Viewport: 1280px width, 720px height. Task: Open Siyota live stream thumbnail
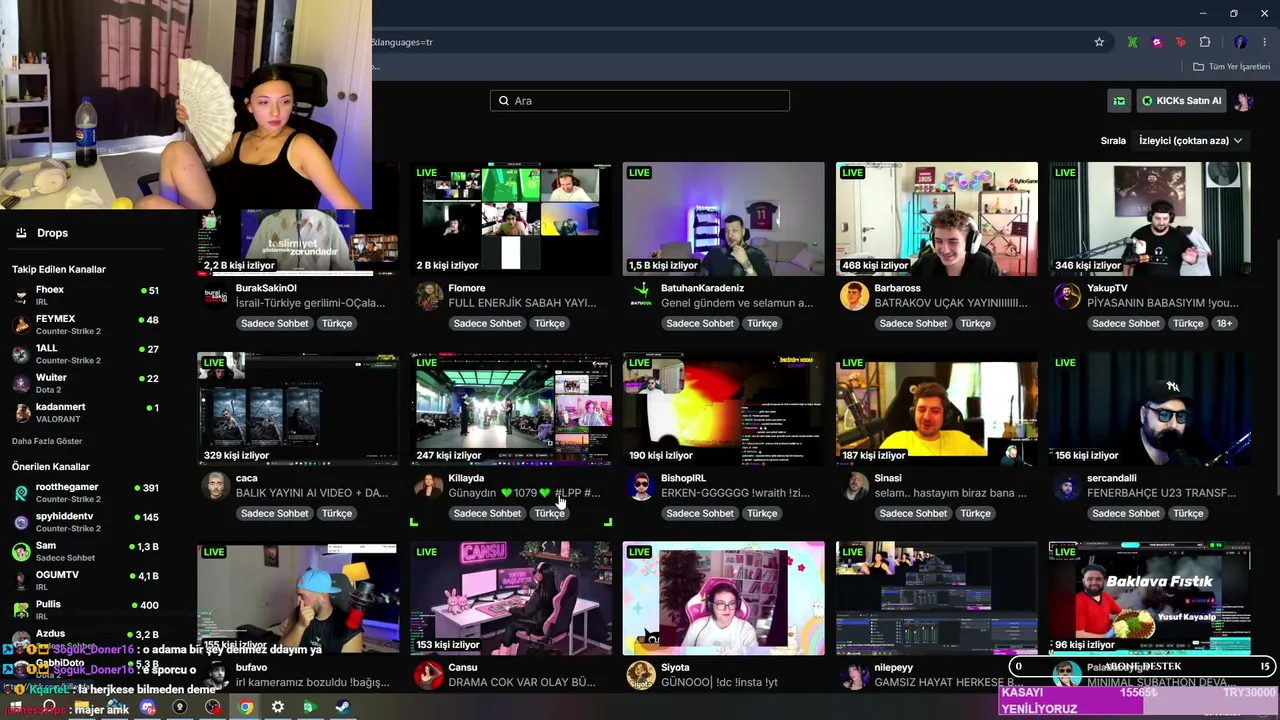(724, 599)
